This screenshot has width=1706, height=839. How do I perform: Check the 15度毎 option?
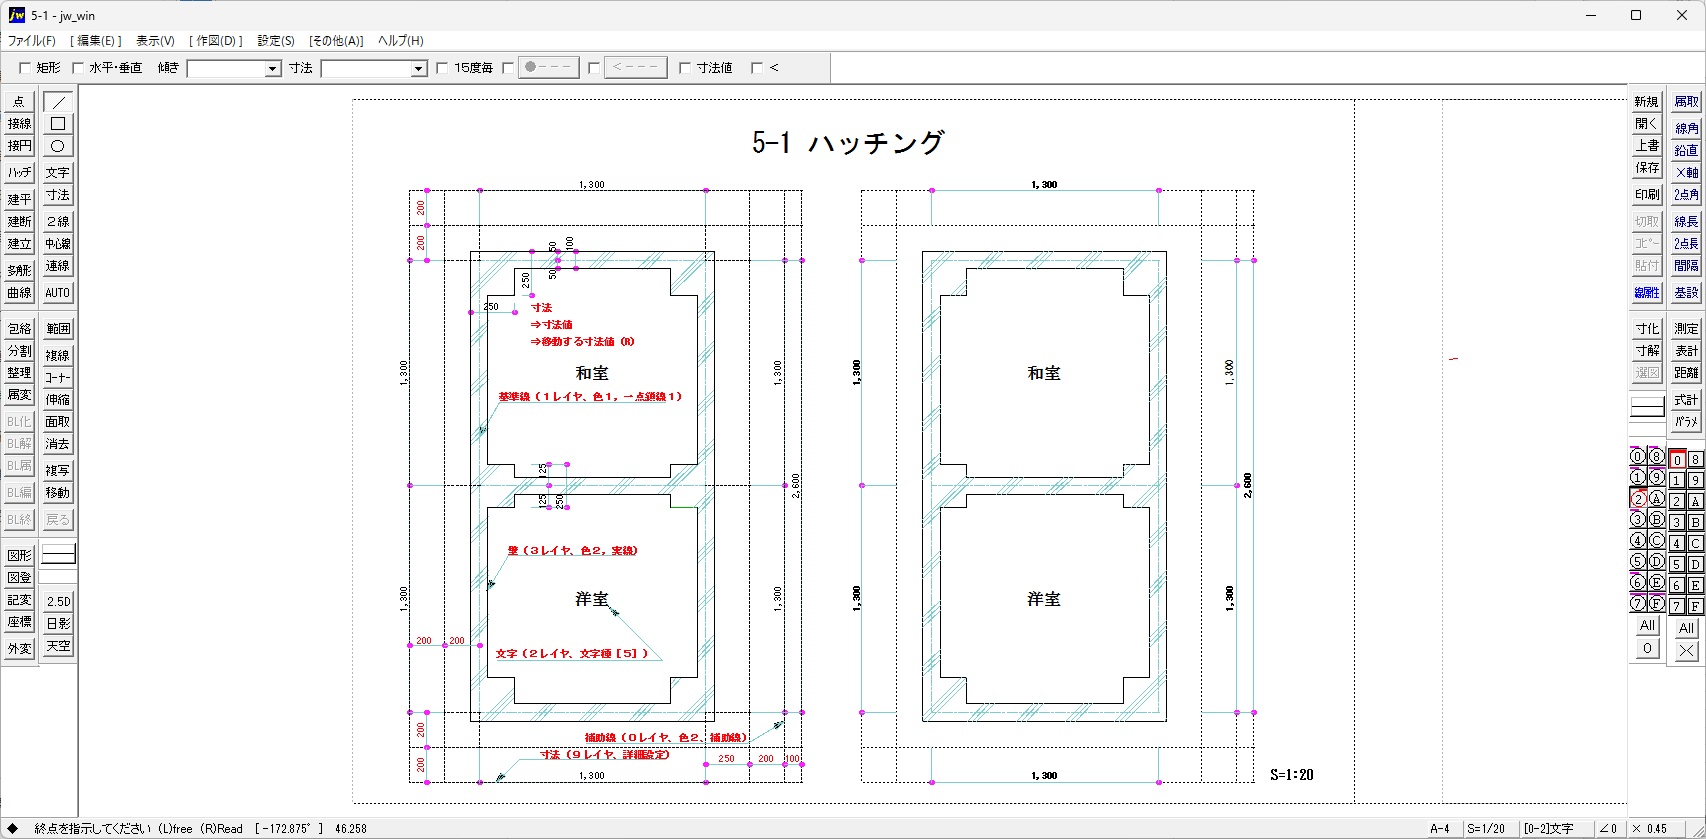(x=442, y=68)
